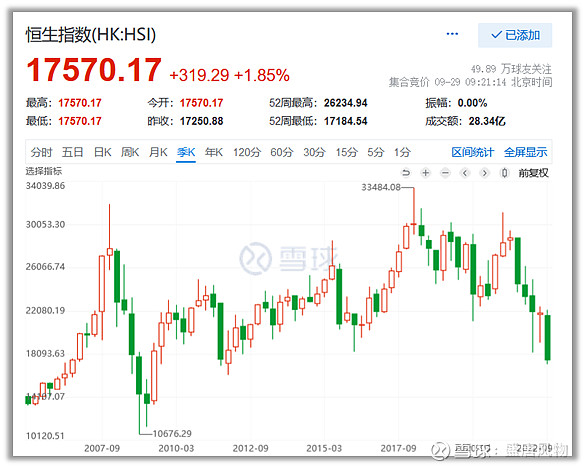Open the 前复权 adjustment dropdown
The width and height of the screenshot is (585, 468).
pyautogui.click(x=533, y=173)
